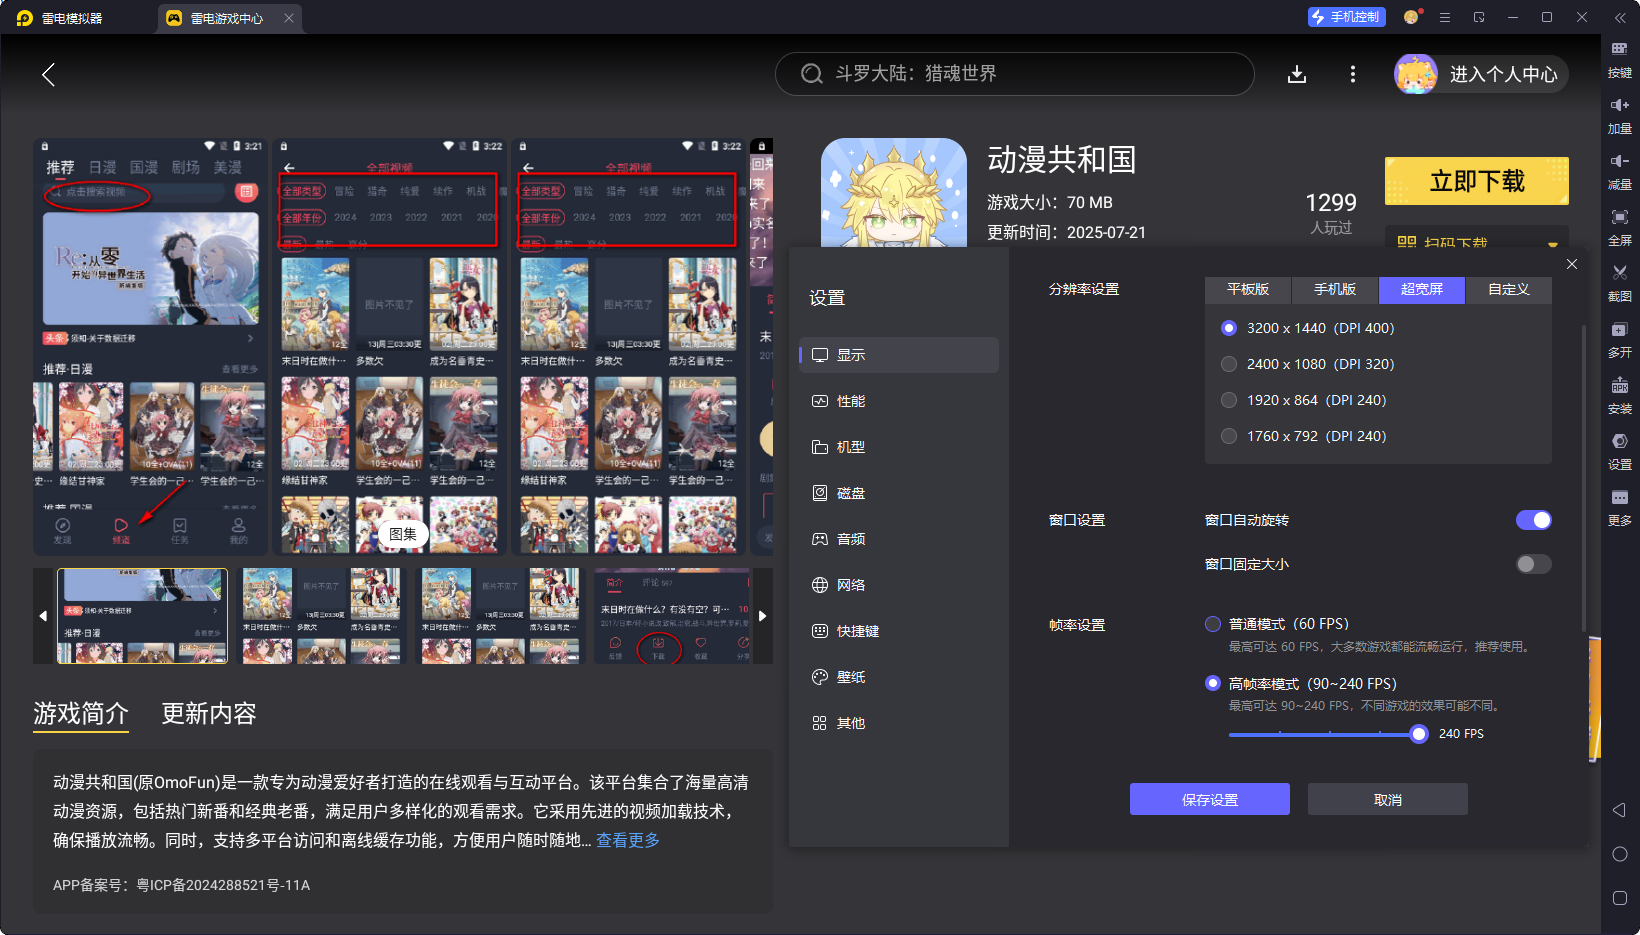This screenshot has width=1640, height=935.
Task: Open the three-dot more options menu
Action: (x=1353, y=74)
